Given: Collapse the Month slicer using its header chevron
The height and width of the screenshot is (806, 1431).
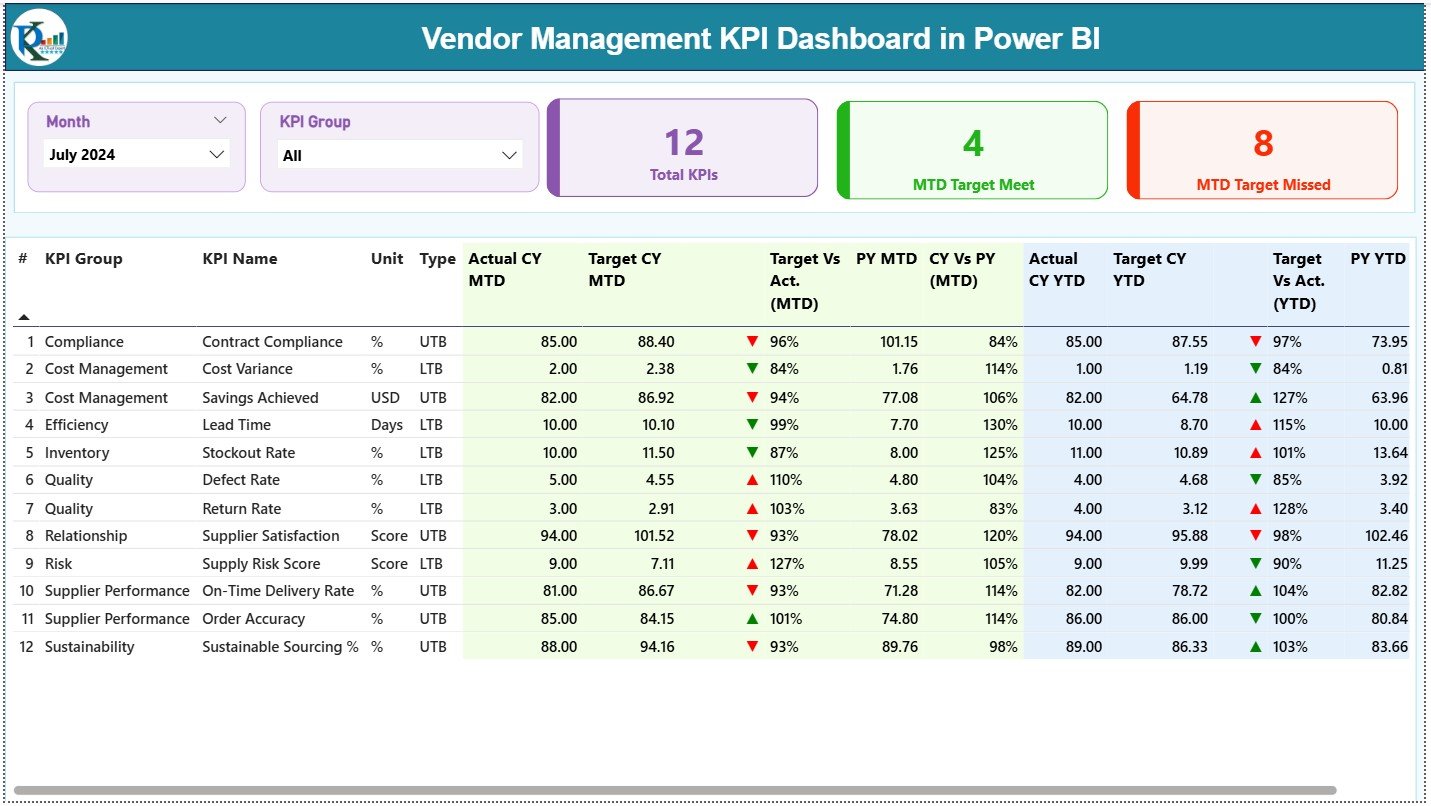Looking at the screenshot, I should 222,119.
